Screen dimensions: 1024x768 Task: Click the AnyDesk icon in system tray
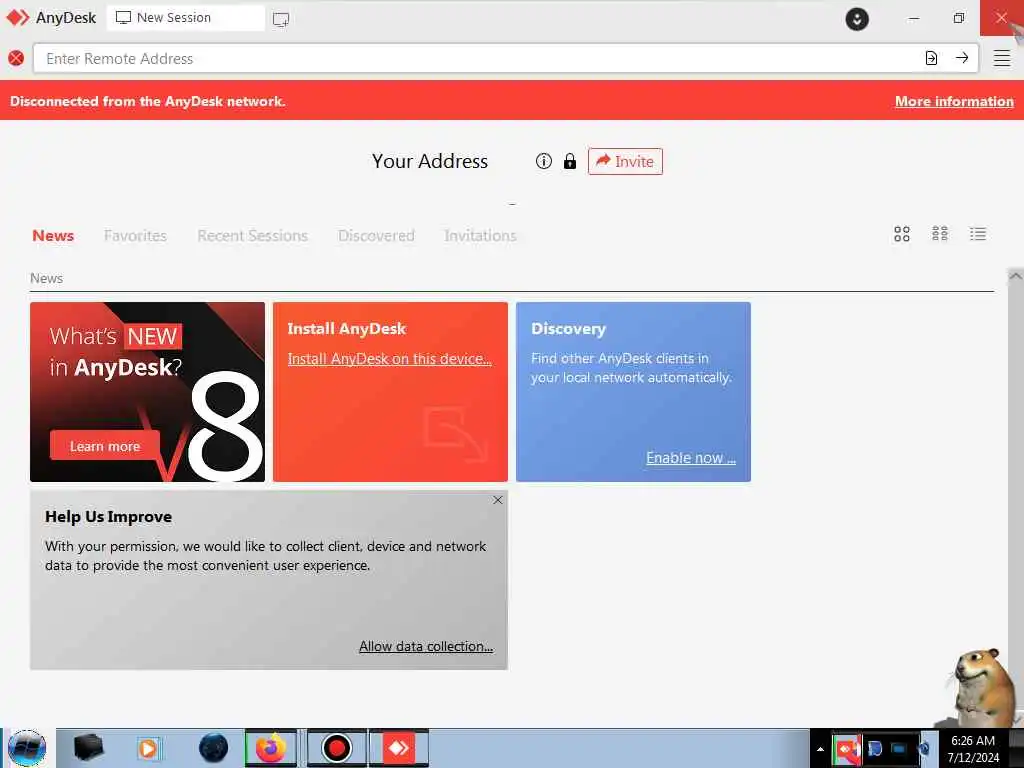pos(846,748)
